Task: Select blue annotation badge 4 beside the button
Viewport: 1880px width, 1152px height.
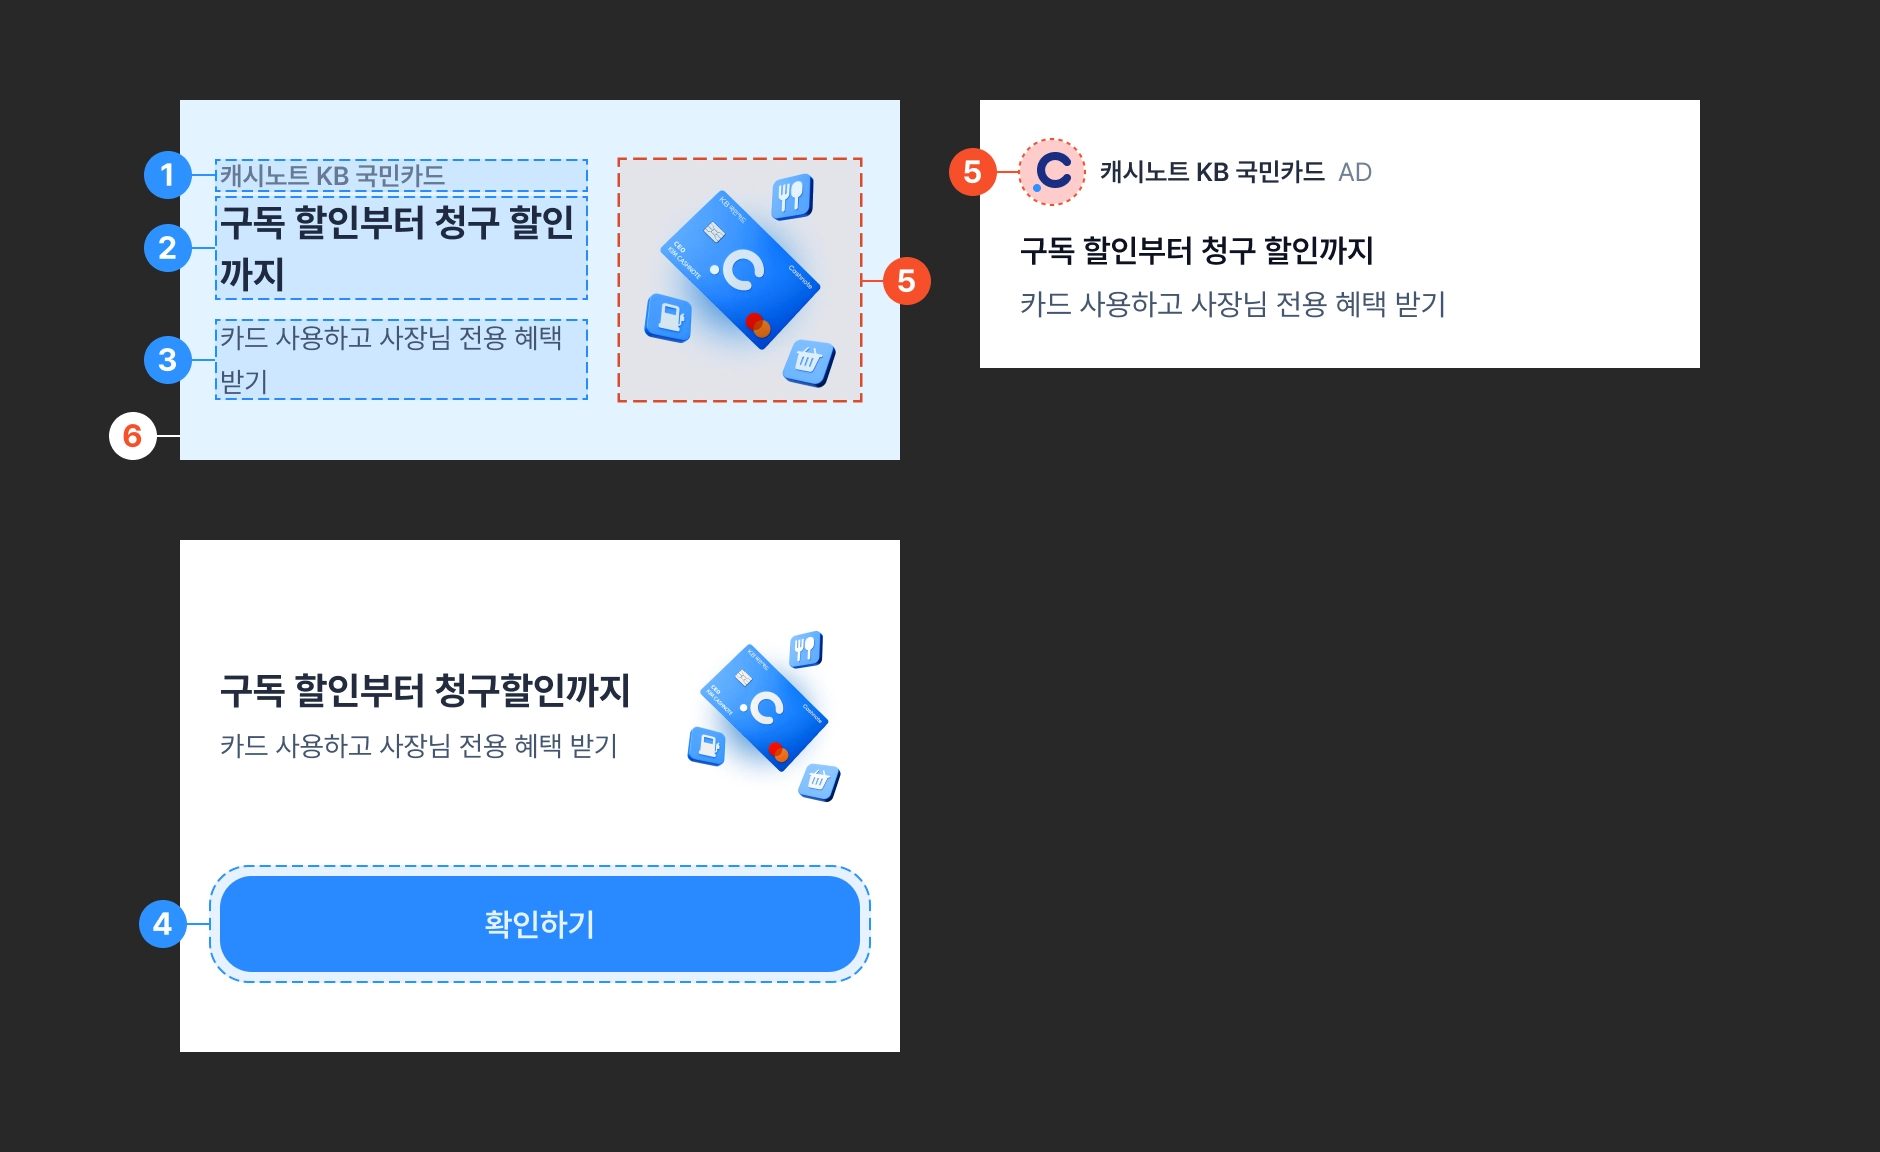Action: [x=163, y=924]
